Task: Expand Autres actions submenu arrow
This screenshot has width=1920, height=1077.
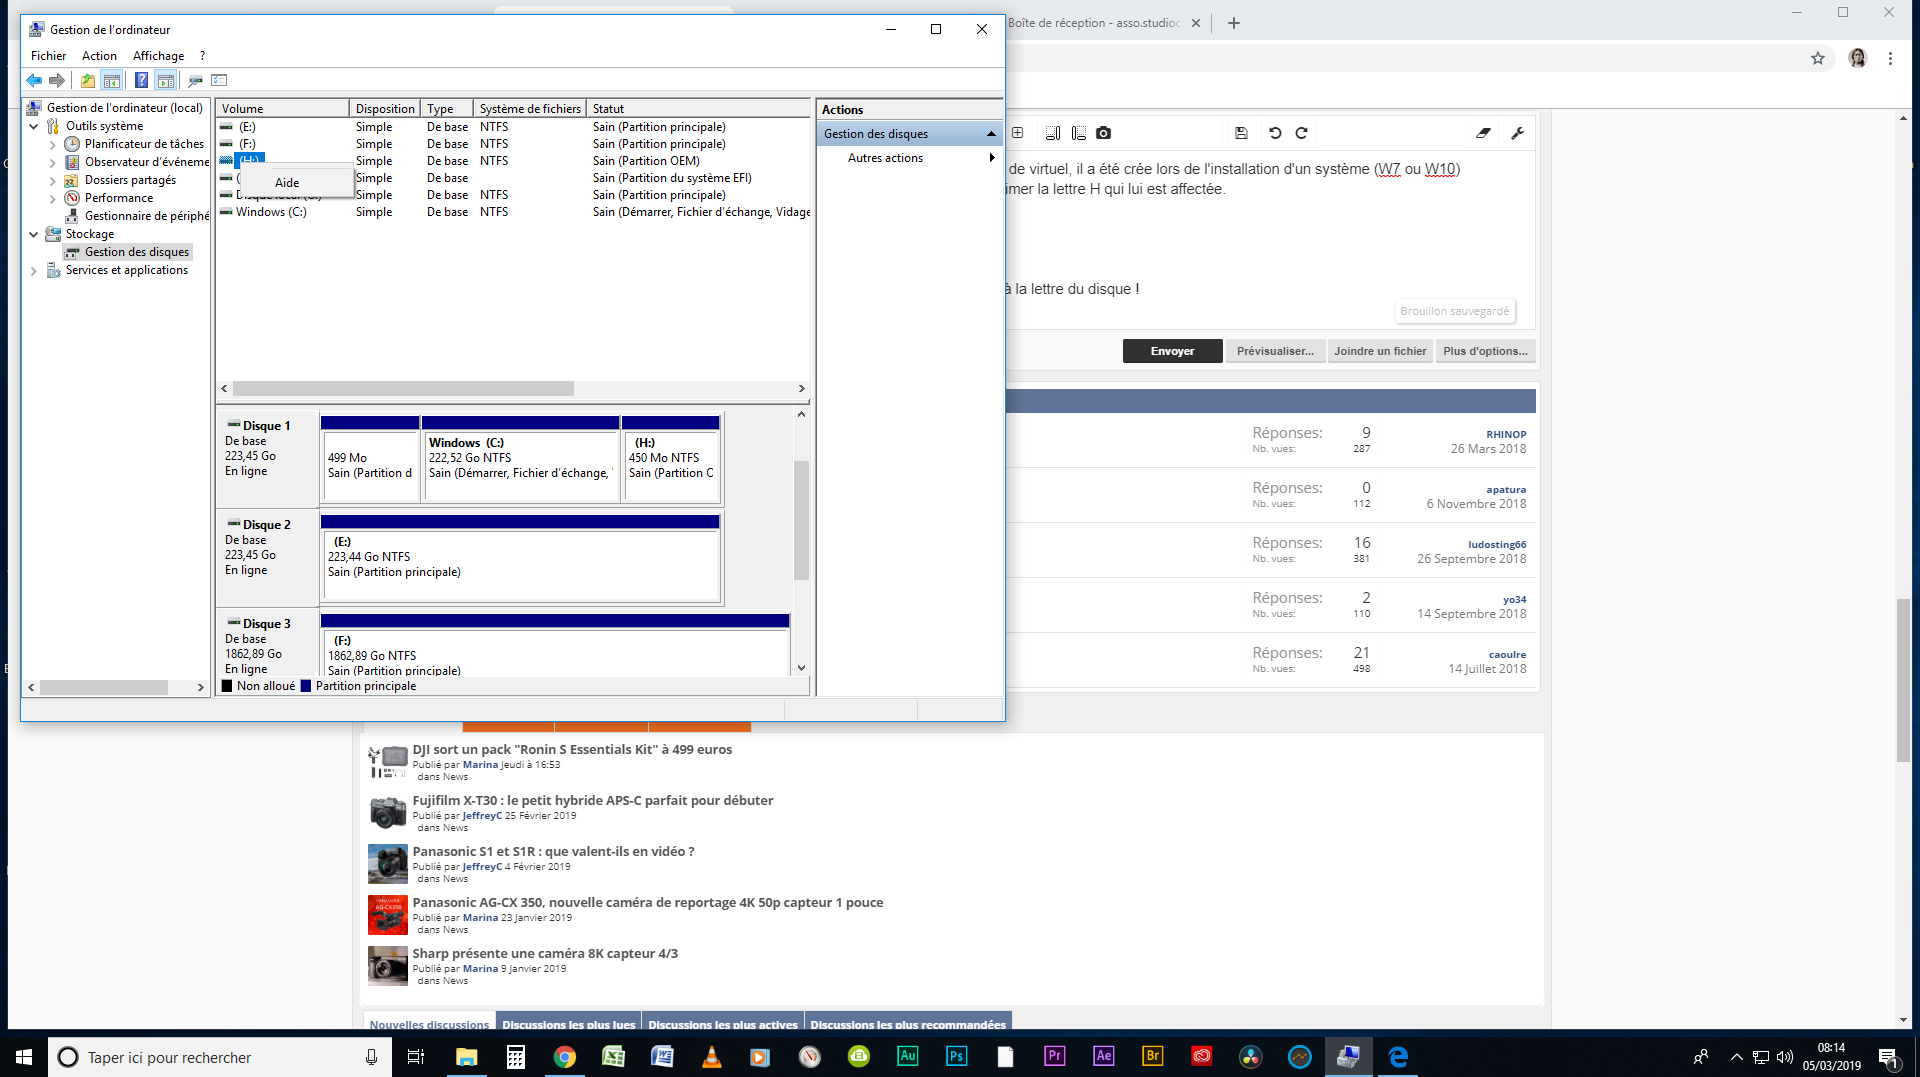Action: [x=992, y=158]
